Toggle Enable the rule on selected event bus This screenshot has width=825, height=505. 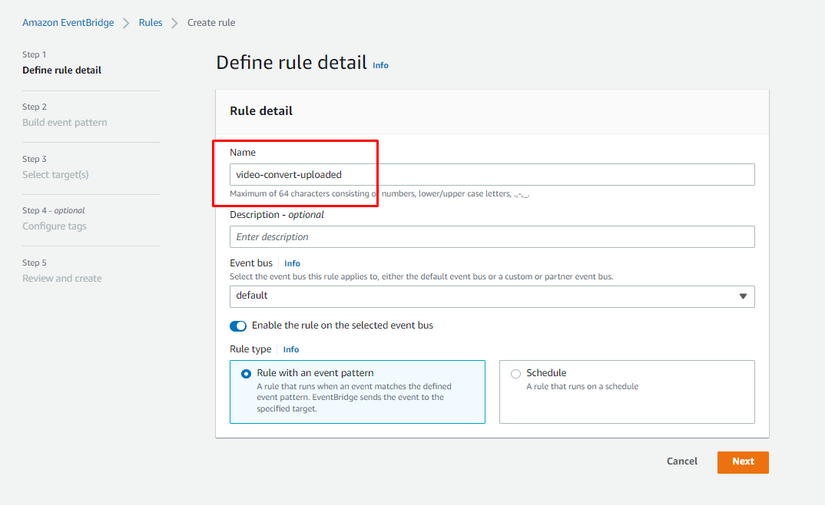coord(238,326)
